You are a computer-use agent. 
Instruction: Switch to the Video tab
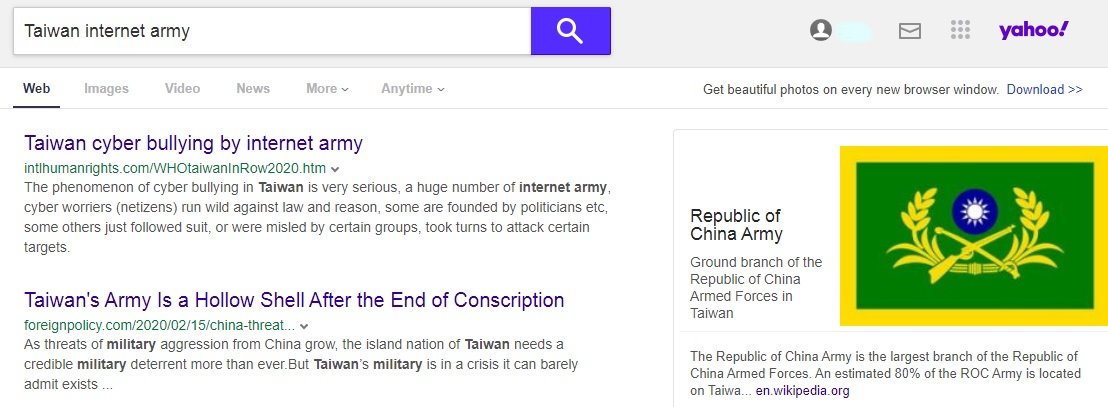tap(182, 89)
